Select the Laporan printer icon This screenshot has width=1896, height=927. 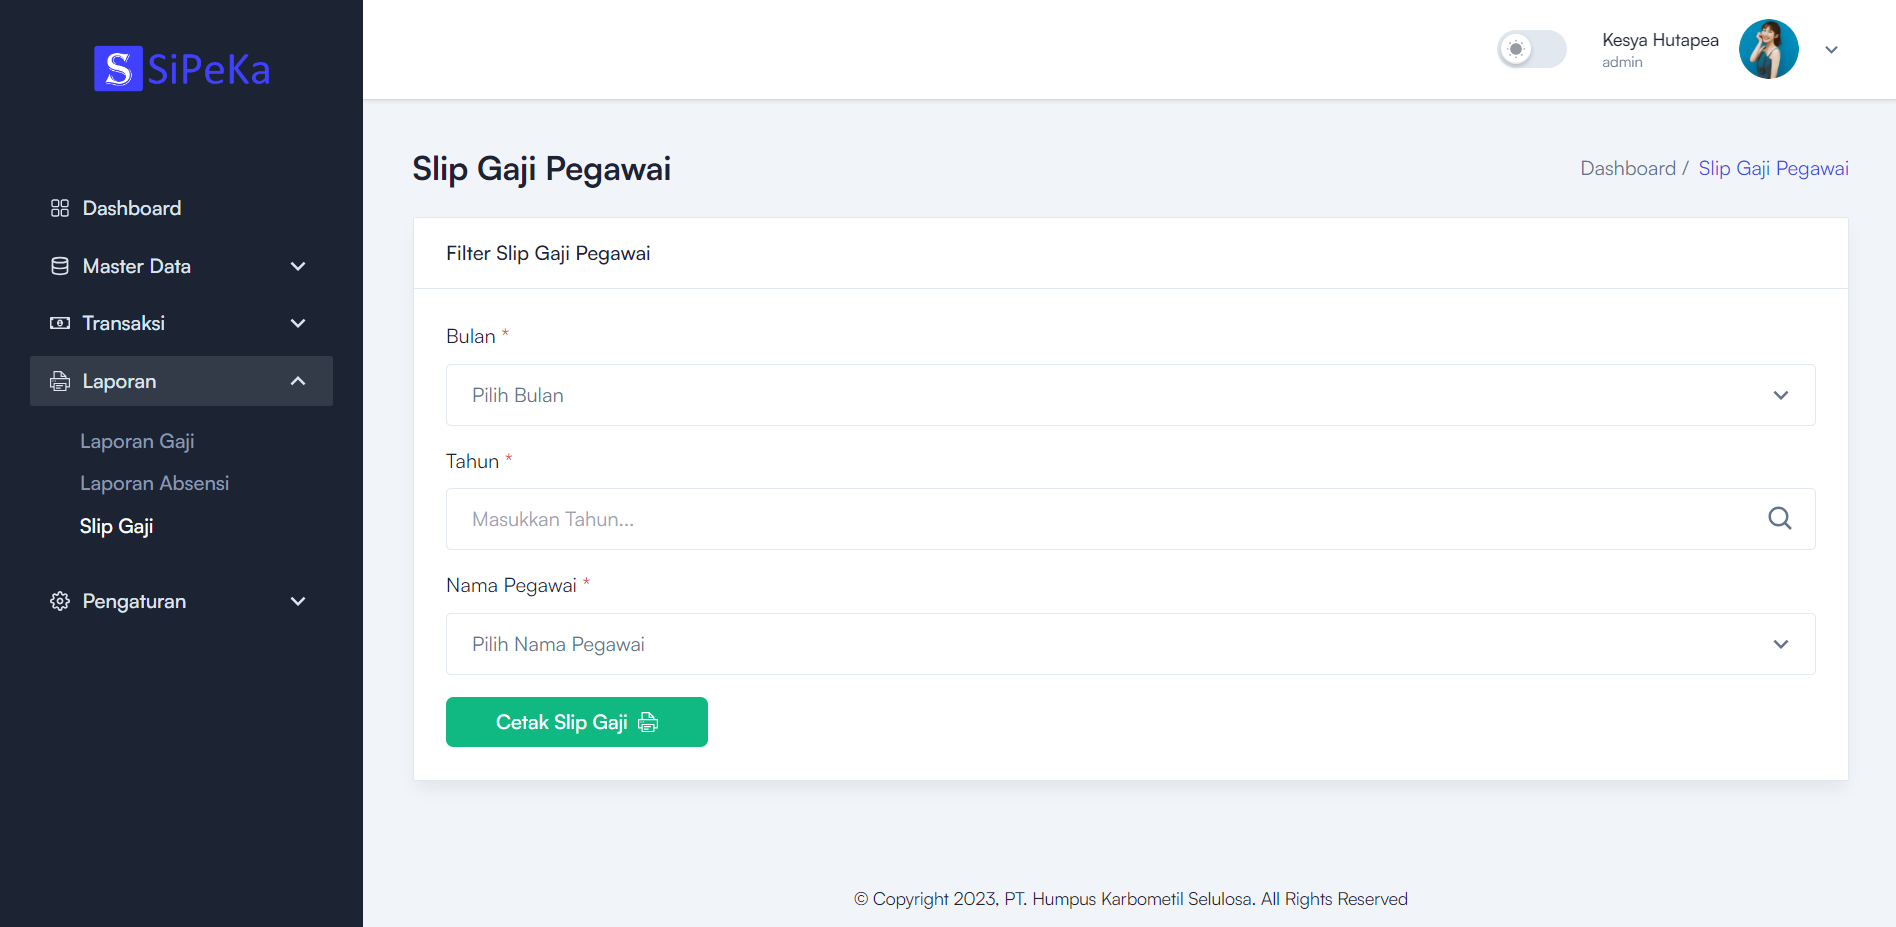59,381
